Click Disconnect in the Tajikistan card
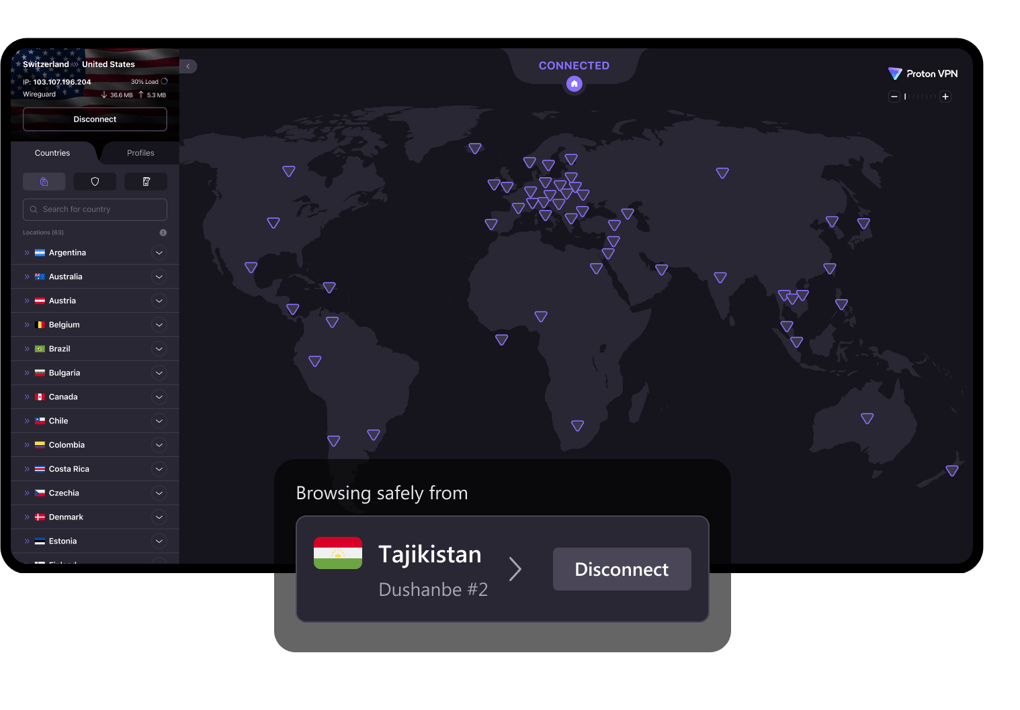Screen dimensions: 1020x710 (x=621, y=569)
